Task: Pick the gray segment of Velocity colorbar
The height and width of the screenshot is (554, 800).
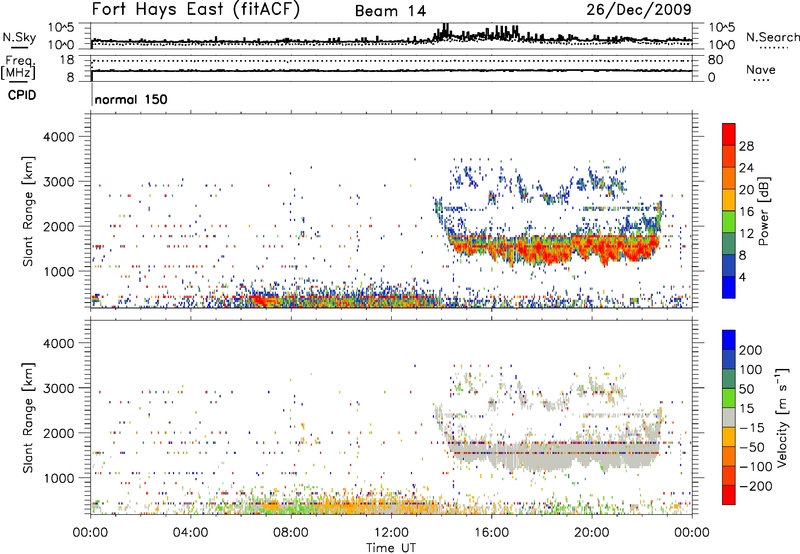Action: coord(729,418)
